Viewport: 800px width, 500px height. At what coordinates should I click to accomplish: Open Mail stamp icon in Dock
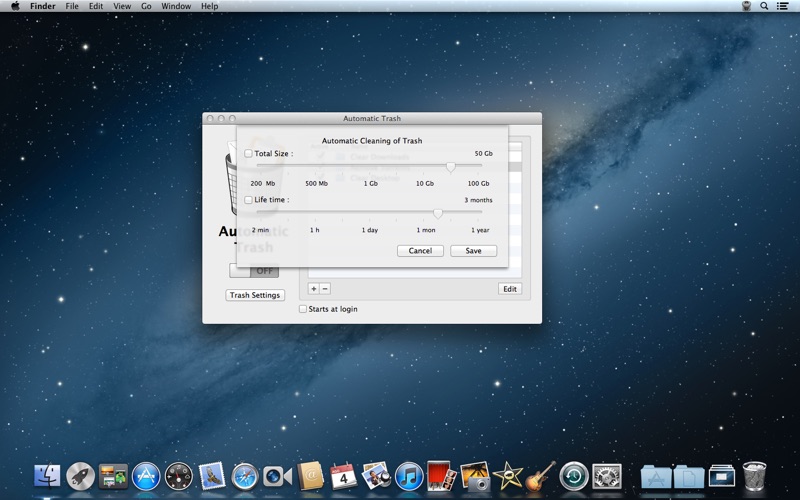point(212,476)
